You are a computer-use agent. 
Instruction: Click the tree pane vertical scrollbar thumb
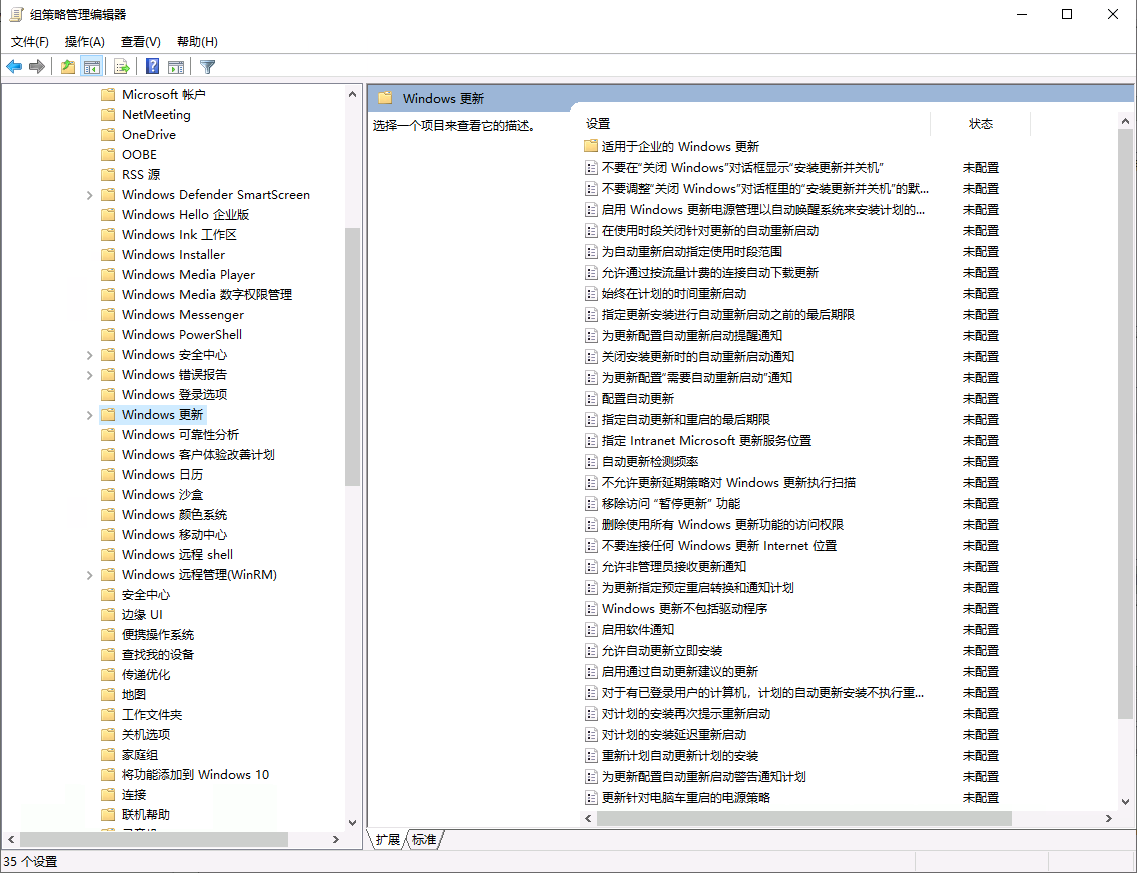click(x=352, y=357)
